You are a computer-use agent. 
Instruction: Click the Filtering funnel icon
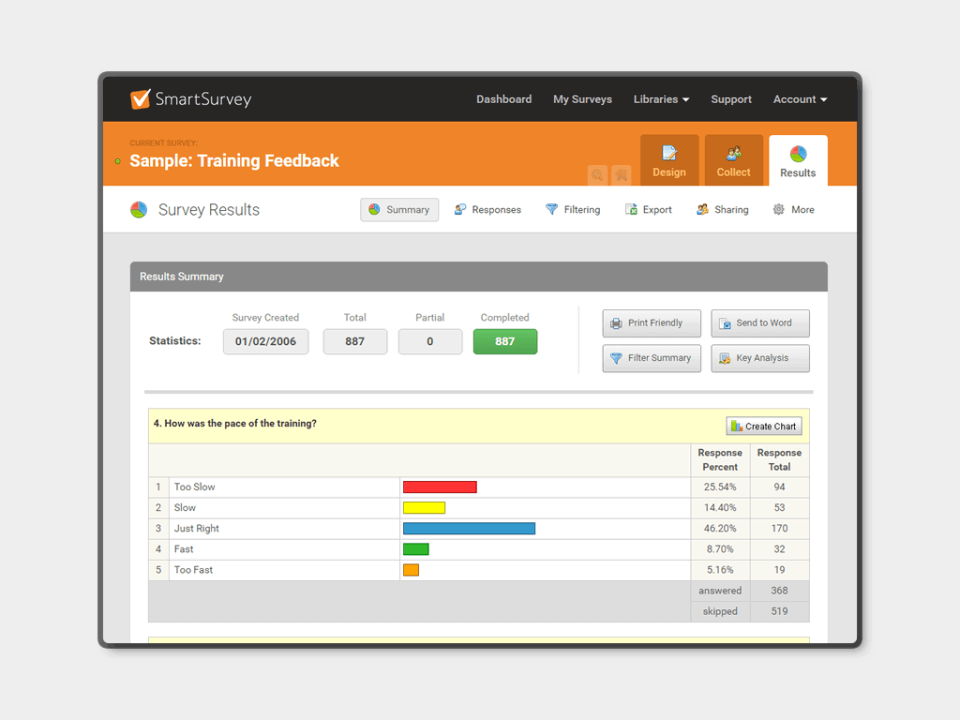click(x=553, y=210)
